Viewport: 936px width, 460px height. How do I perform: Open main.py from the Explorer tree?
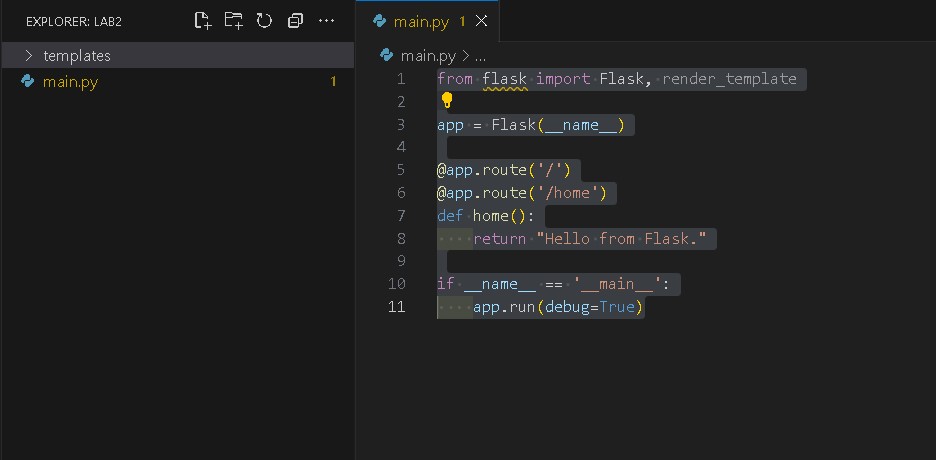(x=70, y=82)
